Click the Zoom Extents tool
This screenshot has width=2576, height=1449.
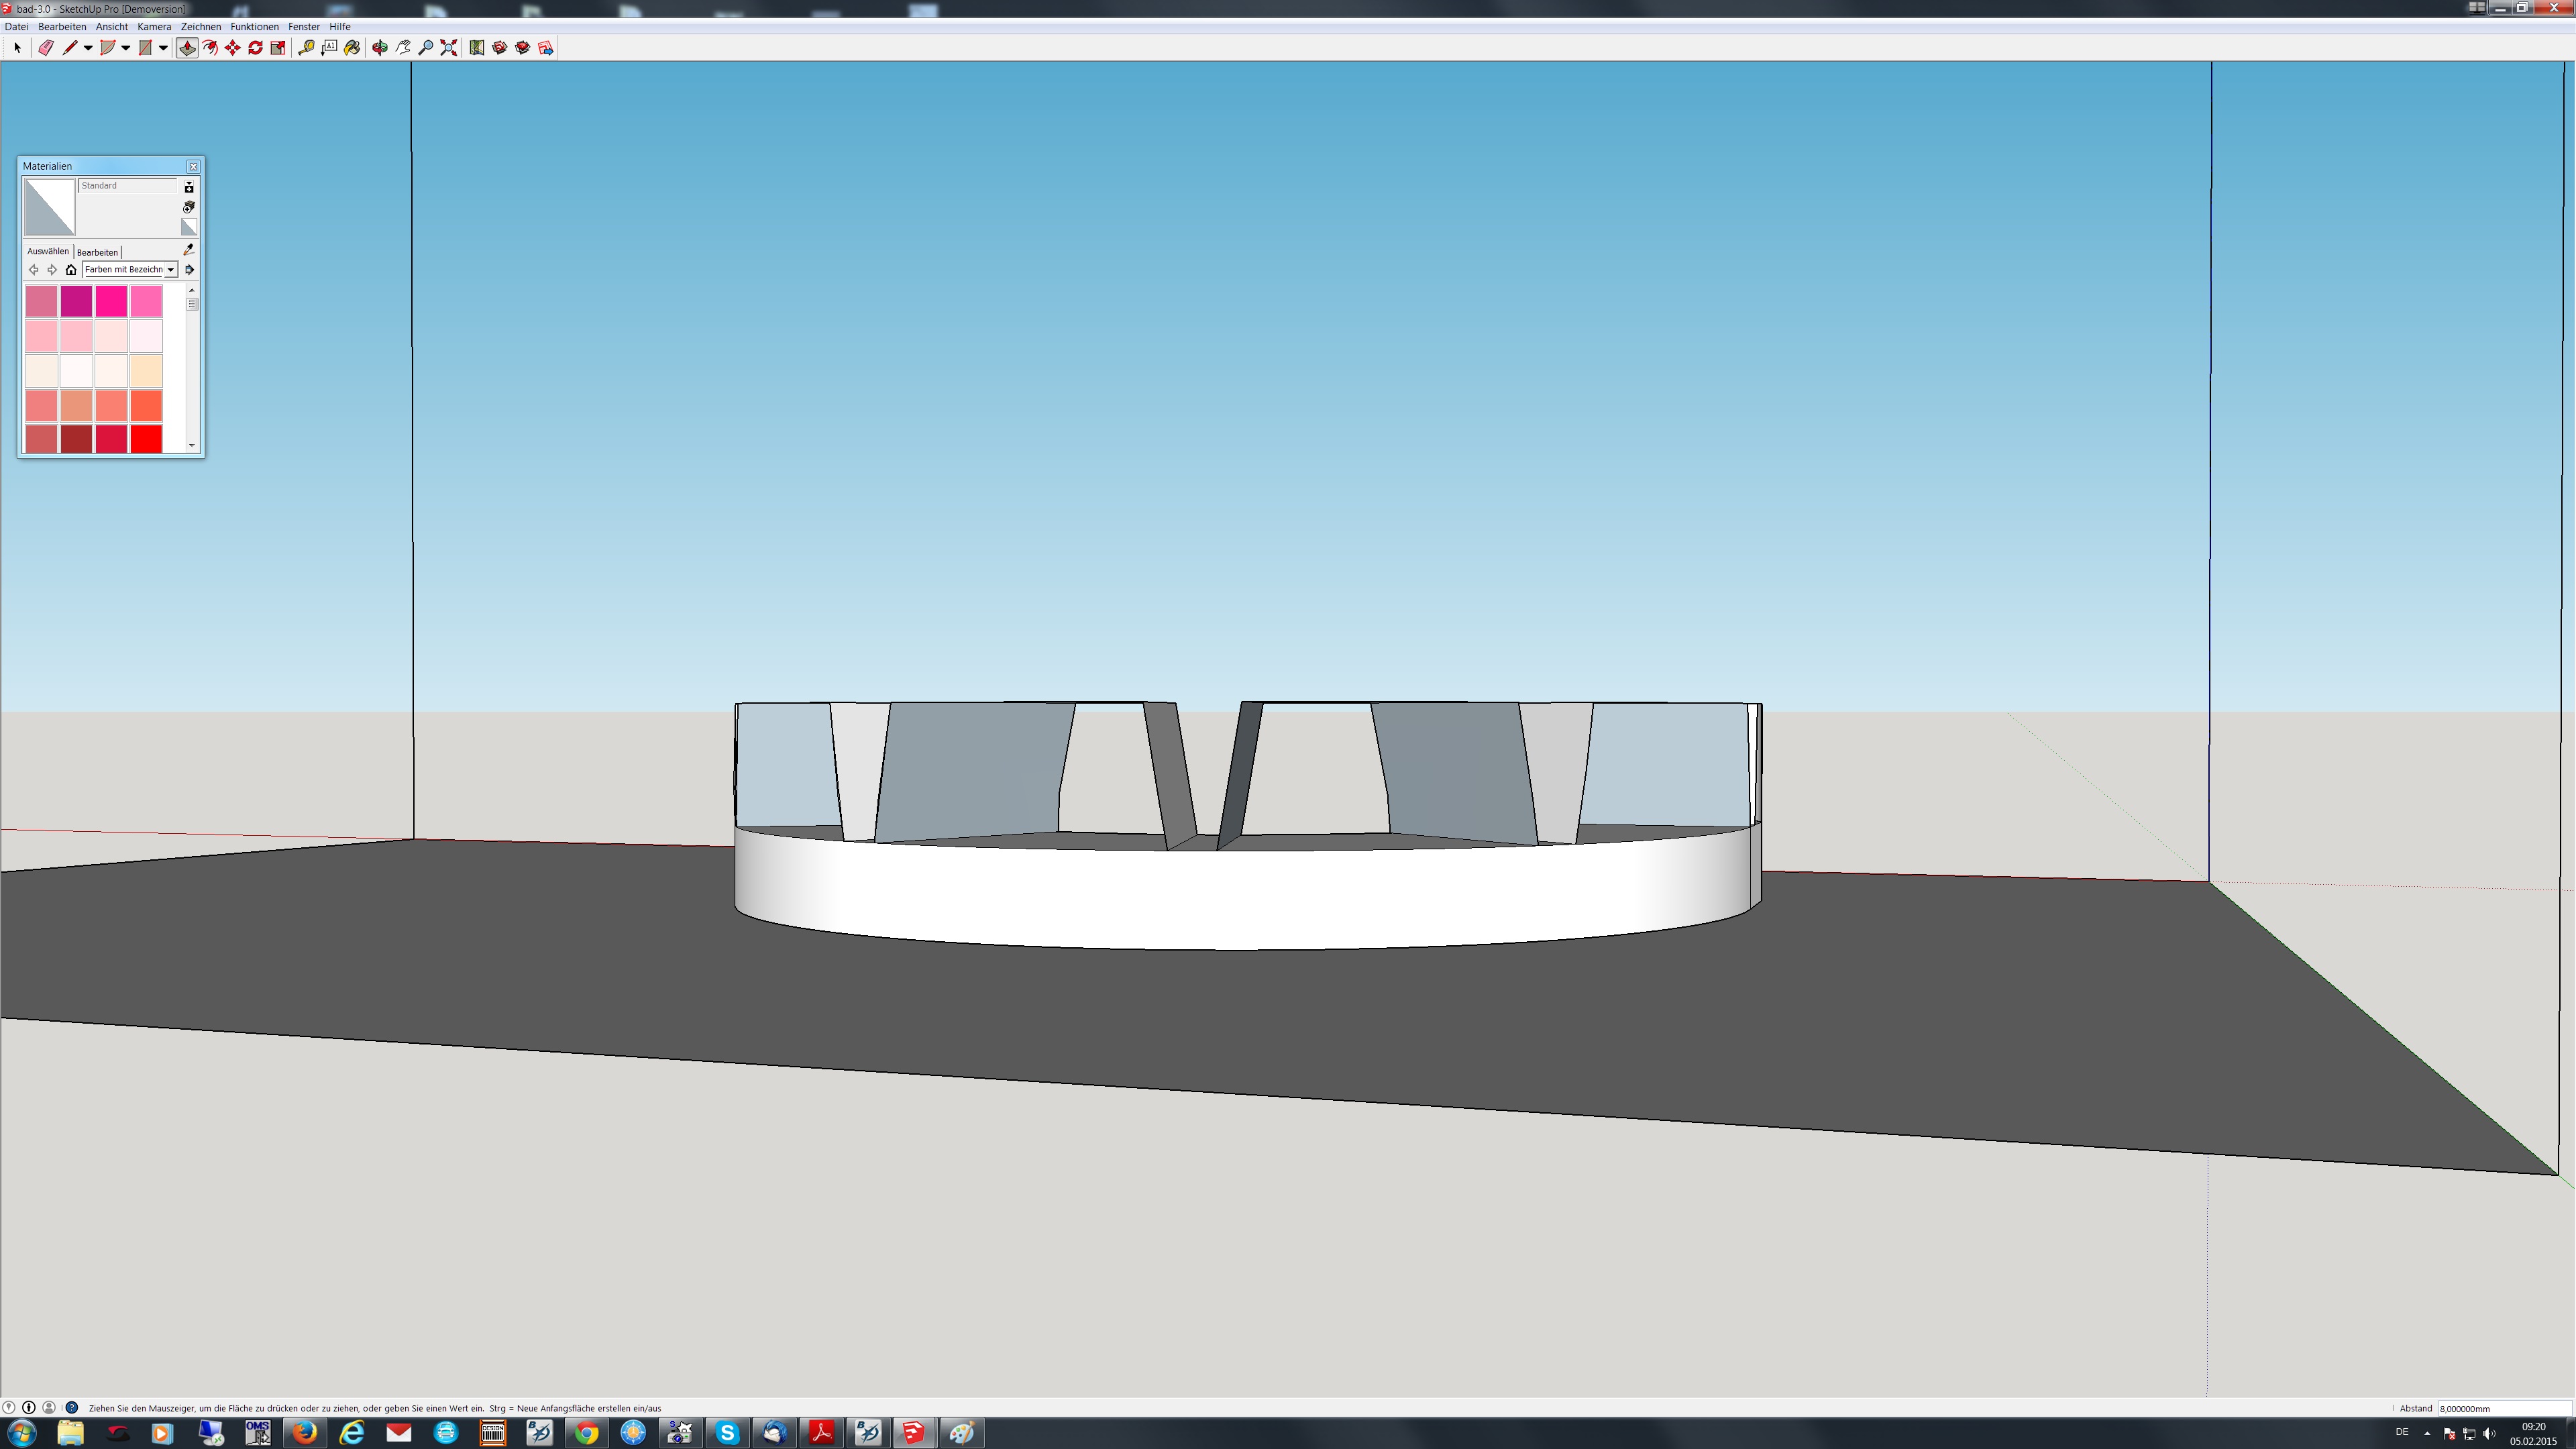click(449, 48)
